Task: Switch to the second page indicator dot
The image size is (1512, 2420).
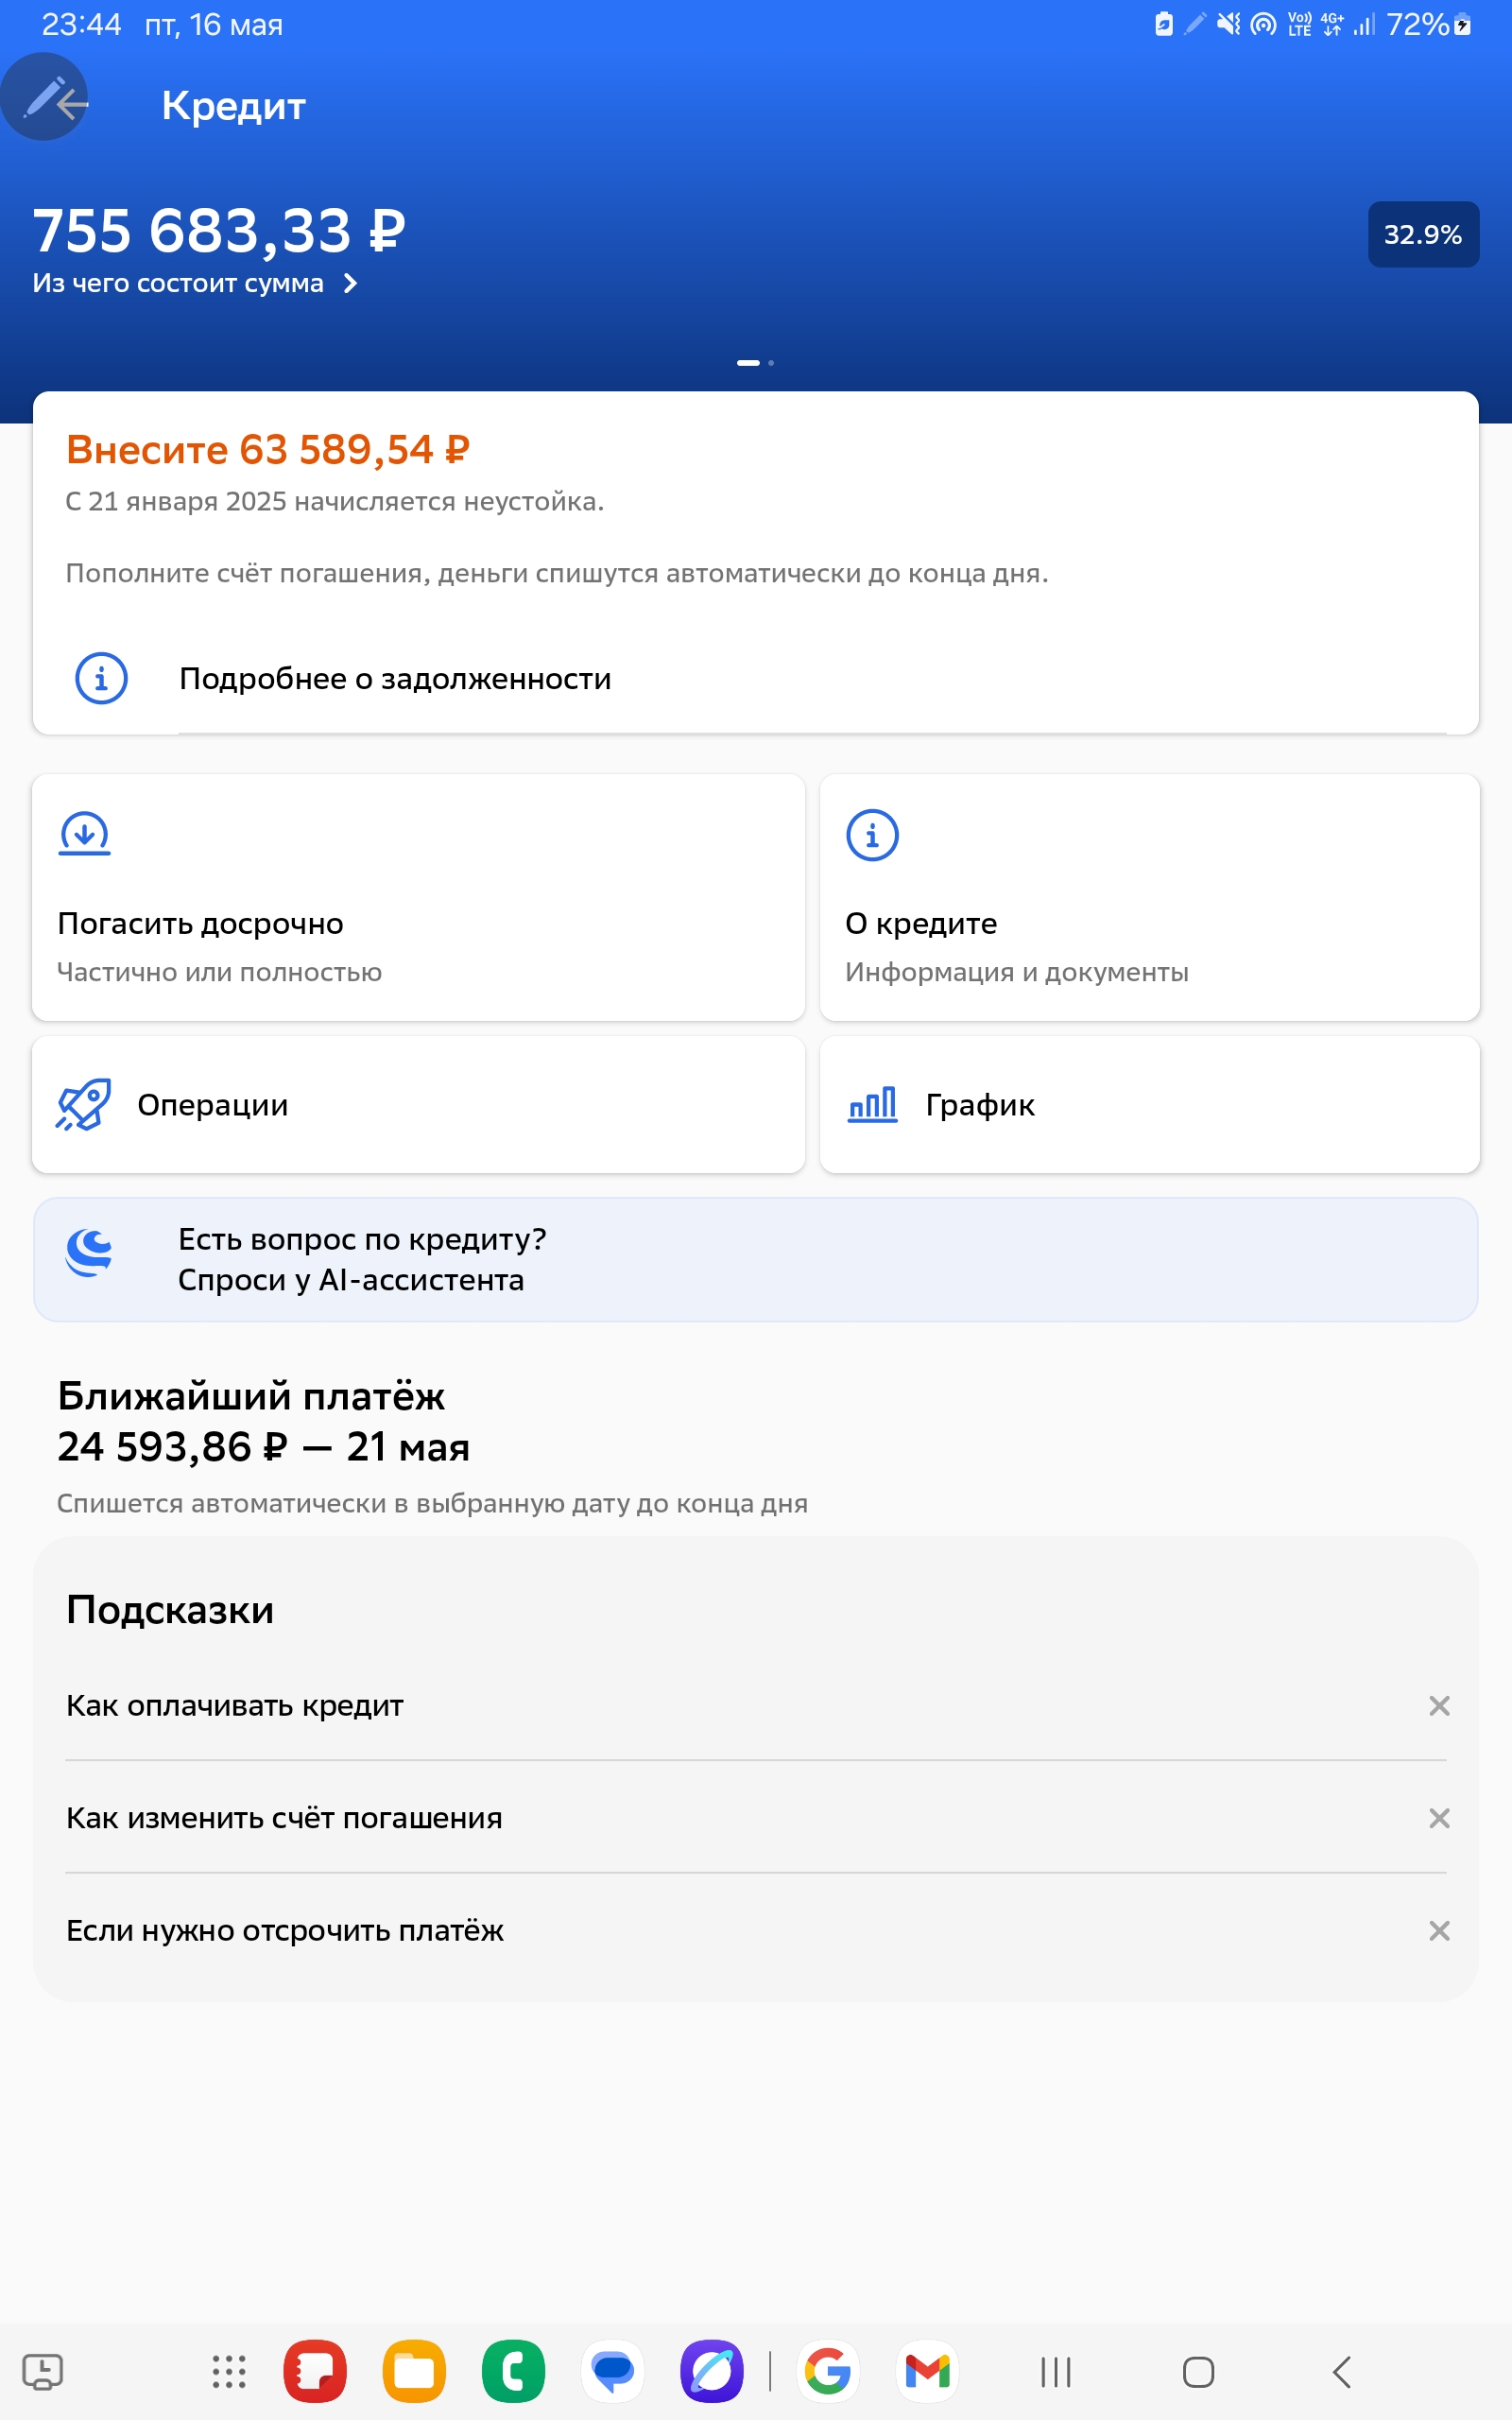Action: click(x=771, y=363)
